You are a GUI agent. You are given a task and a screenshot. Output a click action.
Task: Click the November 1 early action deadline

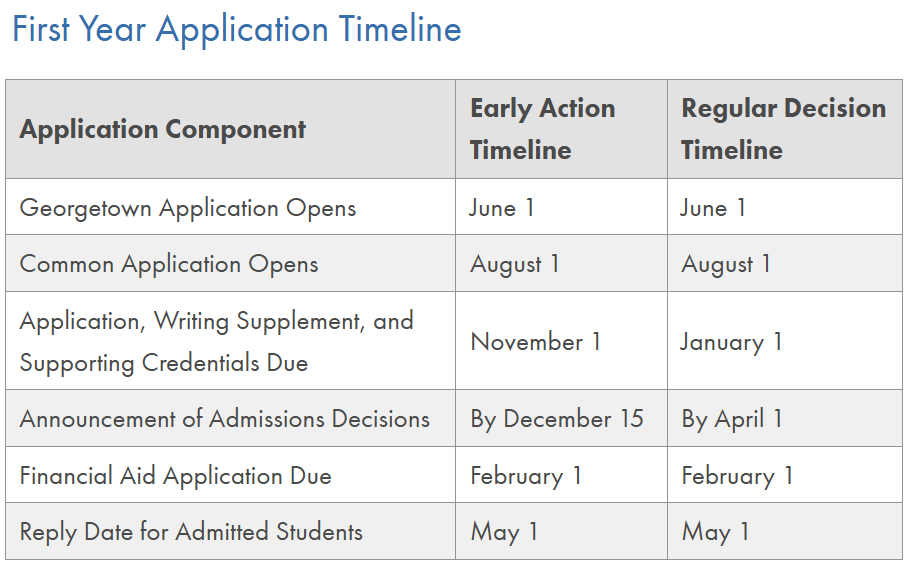(x=535, y=342)
